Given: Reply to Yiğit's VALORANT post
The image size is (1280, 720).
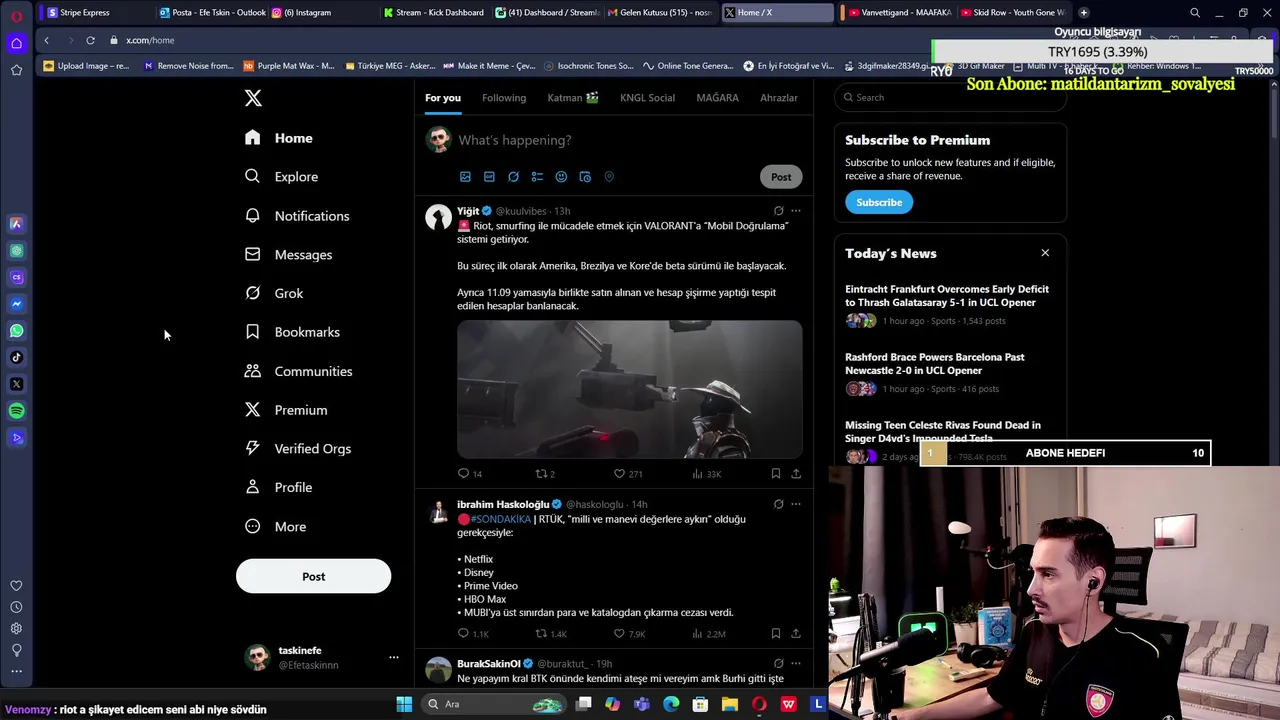Looking at the screenshot, I should point(463,474).
